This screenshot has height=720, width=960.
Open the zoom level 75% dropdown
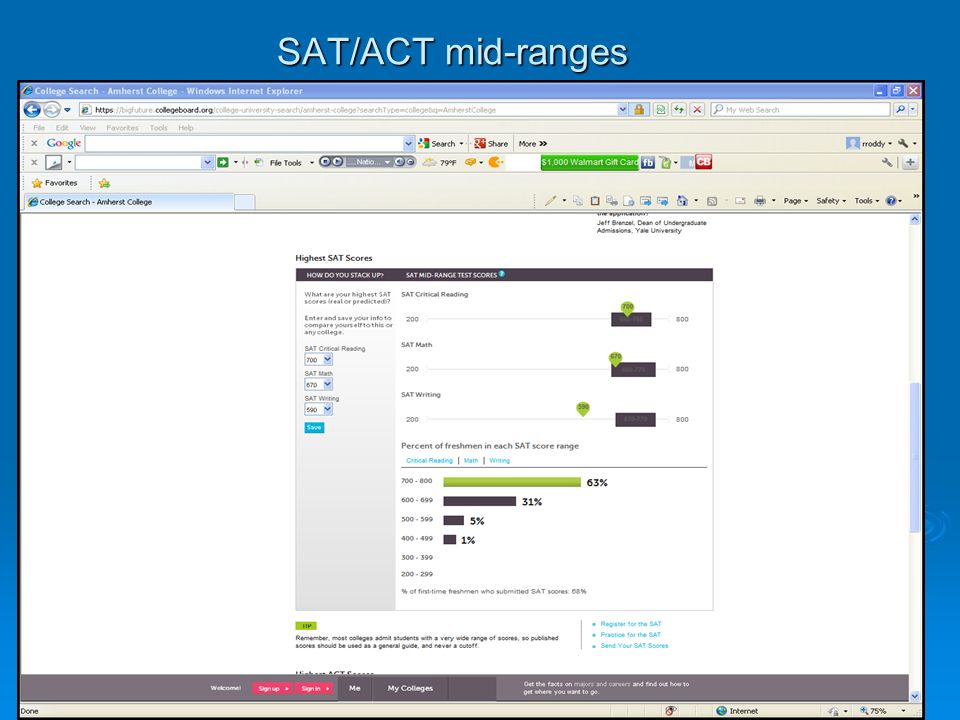903,711
